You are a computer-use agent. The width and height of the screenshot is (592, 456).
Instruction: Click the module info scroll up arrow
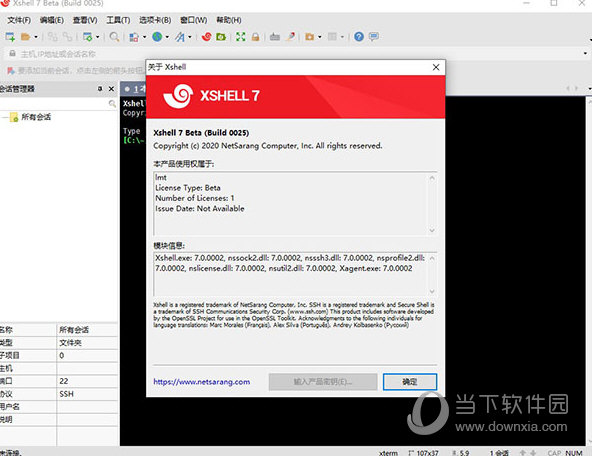pos(432,259)
